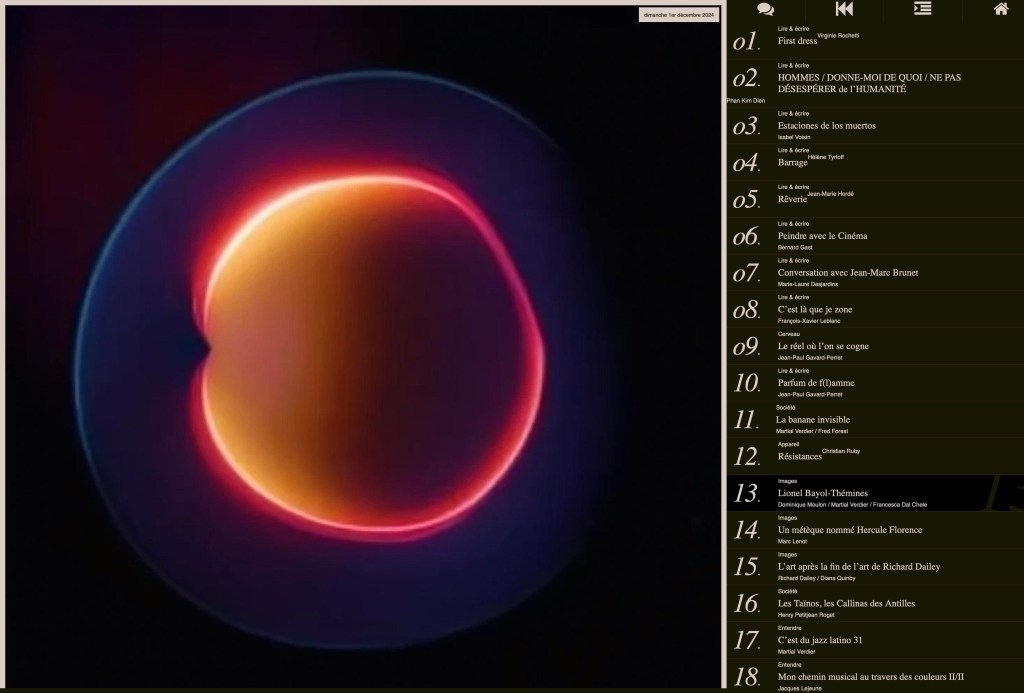Select highlighted entry 'Lionel Bayol-Thémines'

pos(822,493)
